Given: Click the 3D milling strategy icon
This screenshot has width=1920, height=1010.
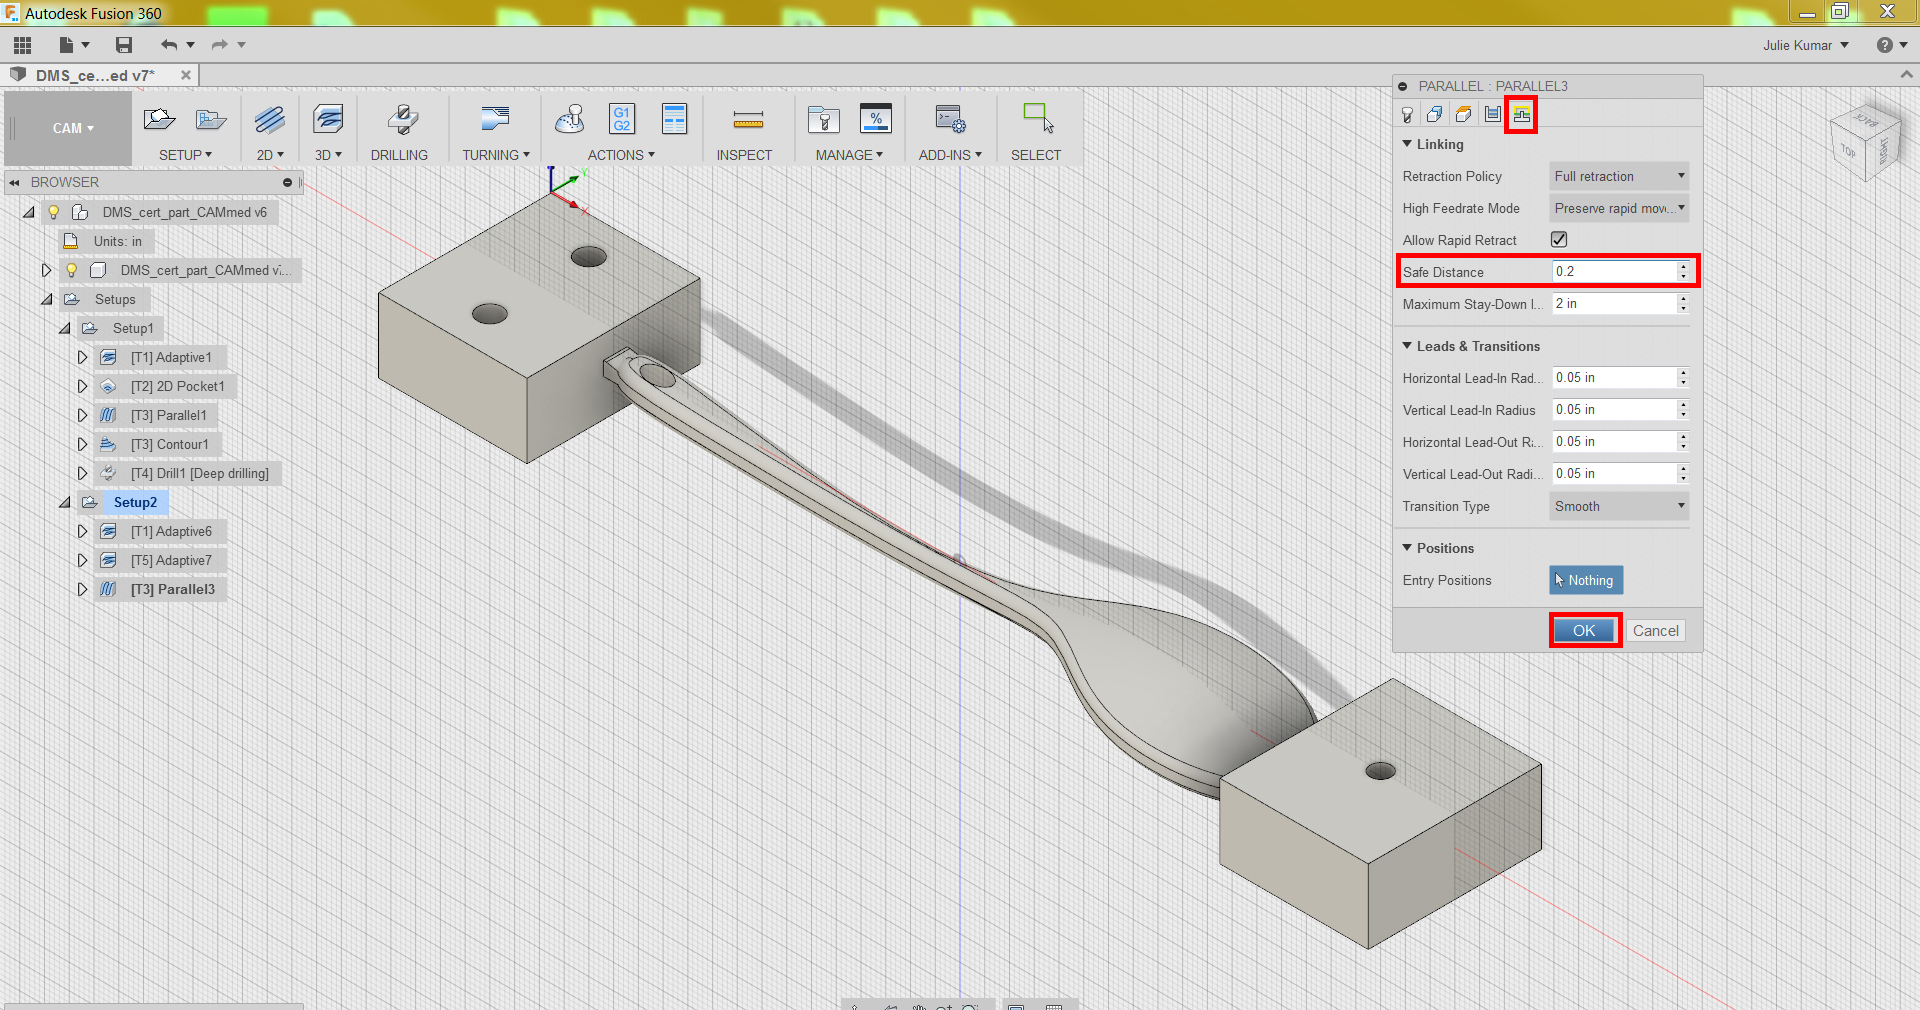Looking at the screenshot, I should pos(328,120).
